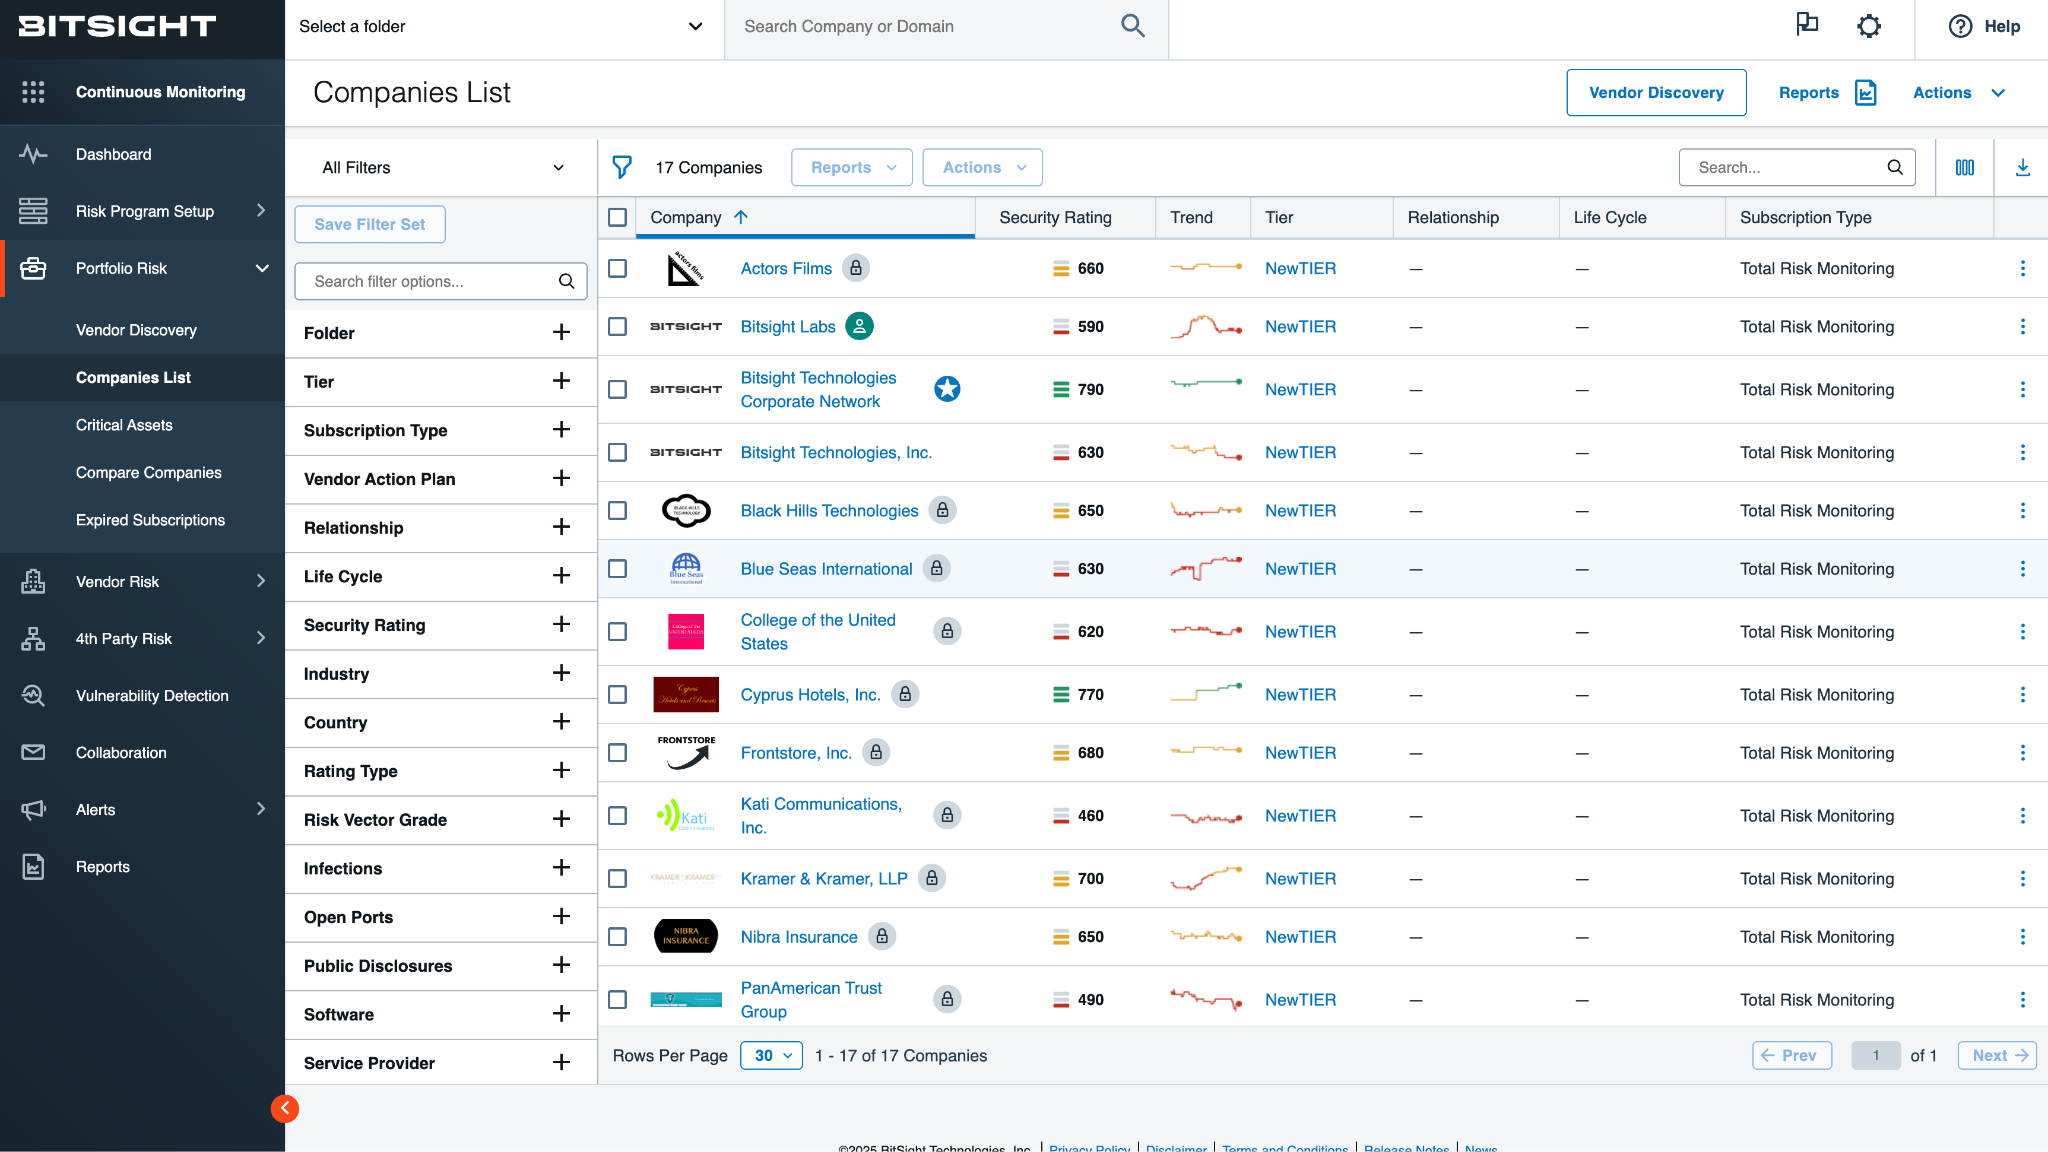Collapse the sidebar with the orange arrow button
Screen dimensions: 2048x1152
(285, 1108)
